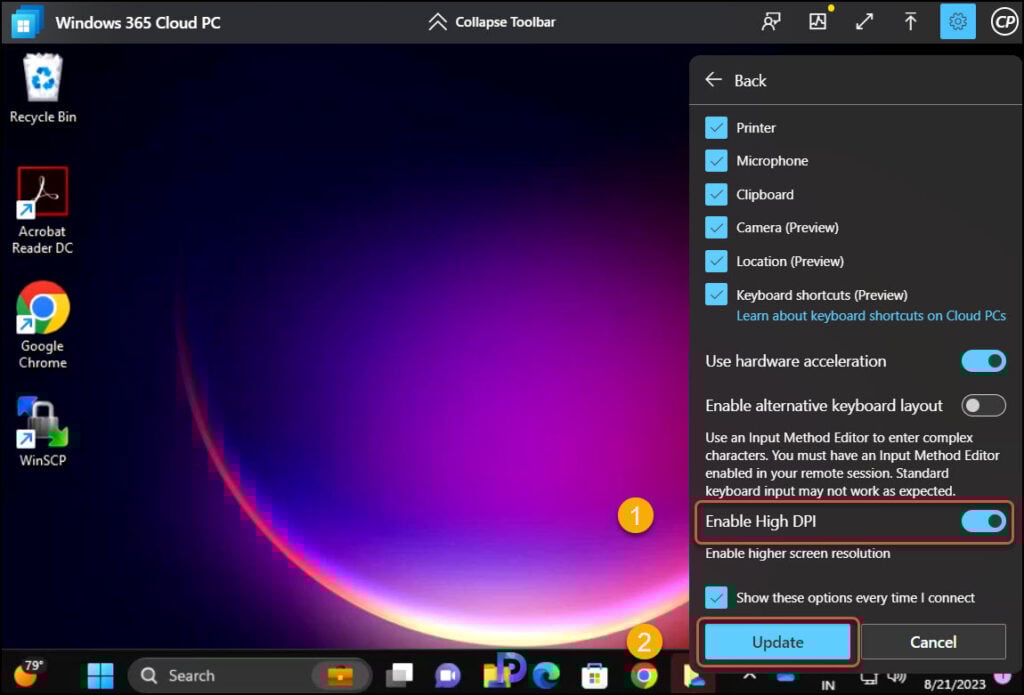
Task: Open Task View on the taskbar
Action: click(399, 675)
